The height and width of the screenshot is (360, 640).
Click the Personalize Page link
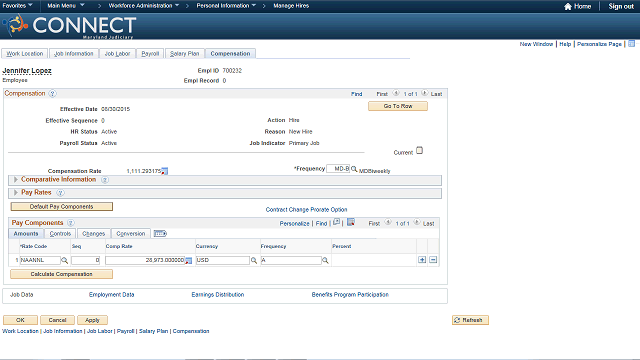(x=599, y=44)
